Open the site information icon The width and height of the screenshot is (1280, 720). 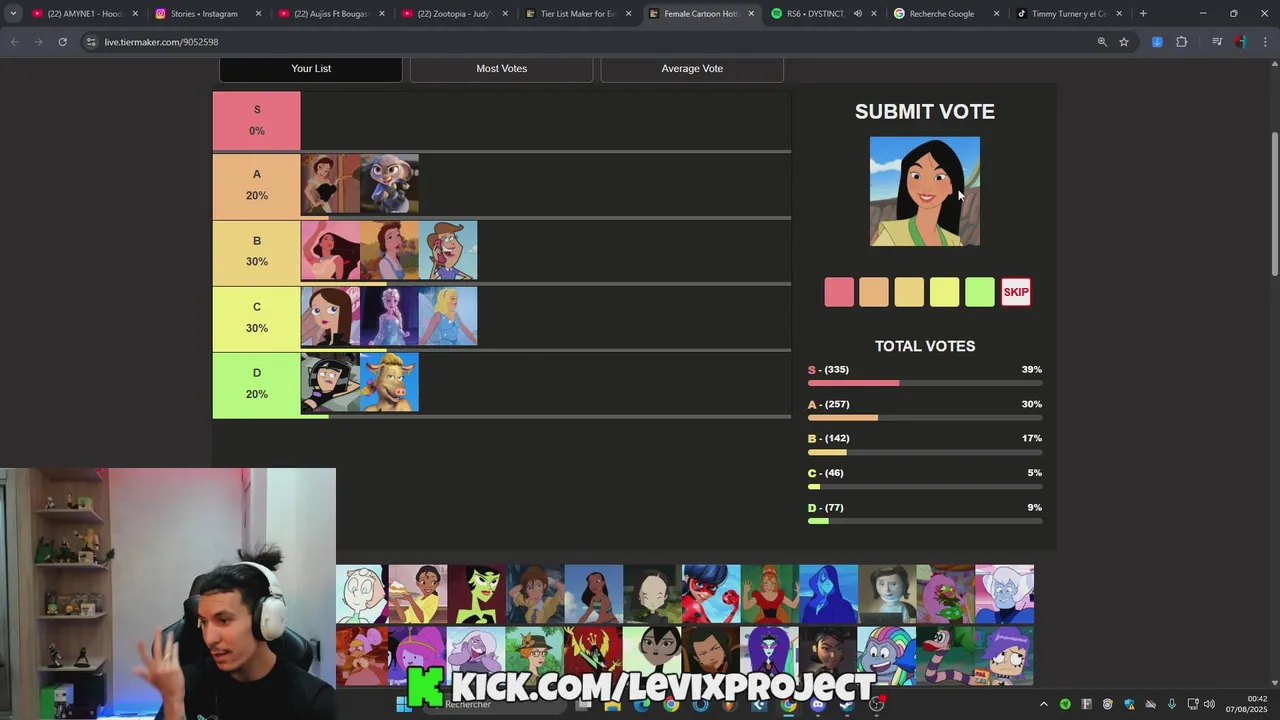pyautogui.click(x=91, y=42)
